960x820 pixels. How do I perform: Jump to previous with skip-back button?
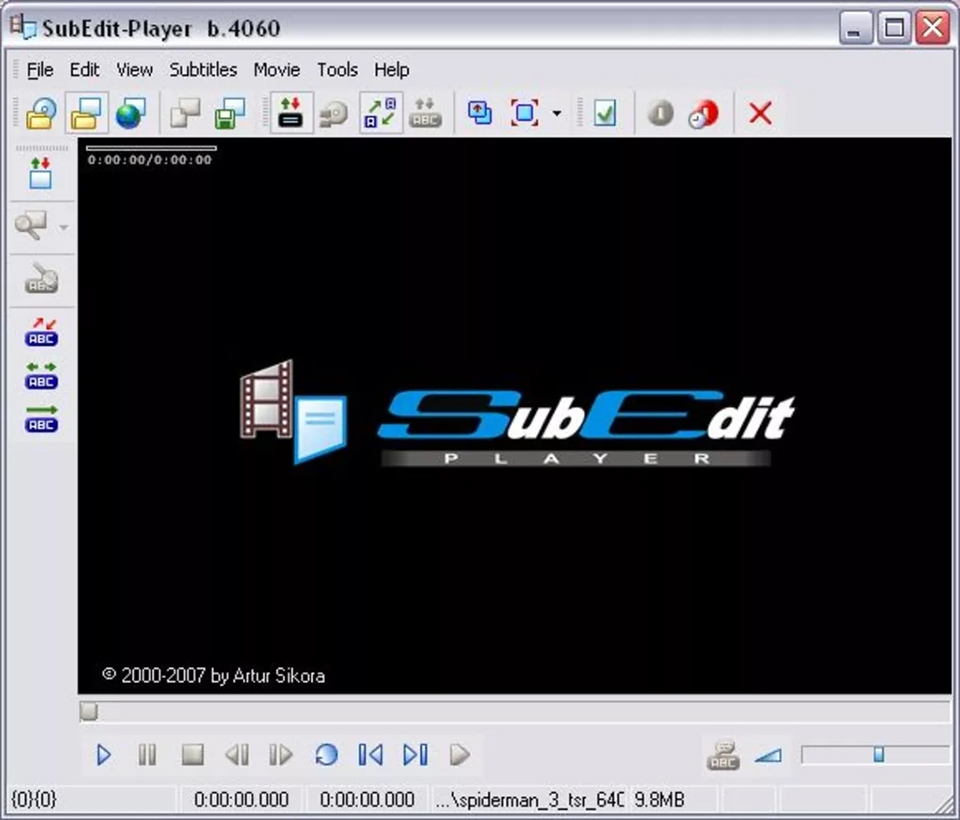(x=370, y=754)
